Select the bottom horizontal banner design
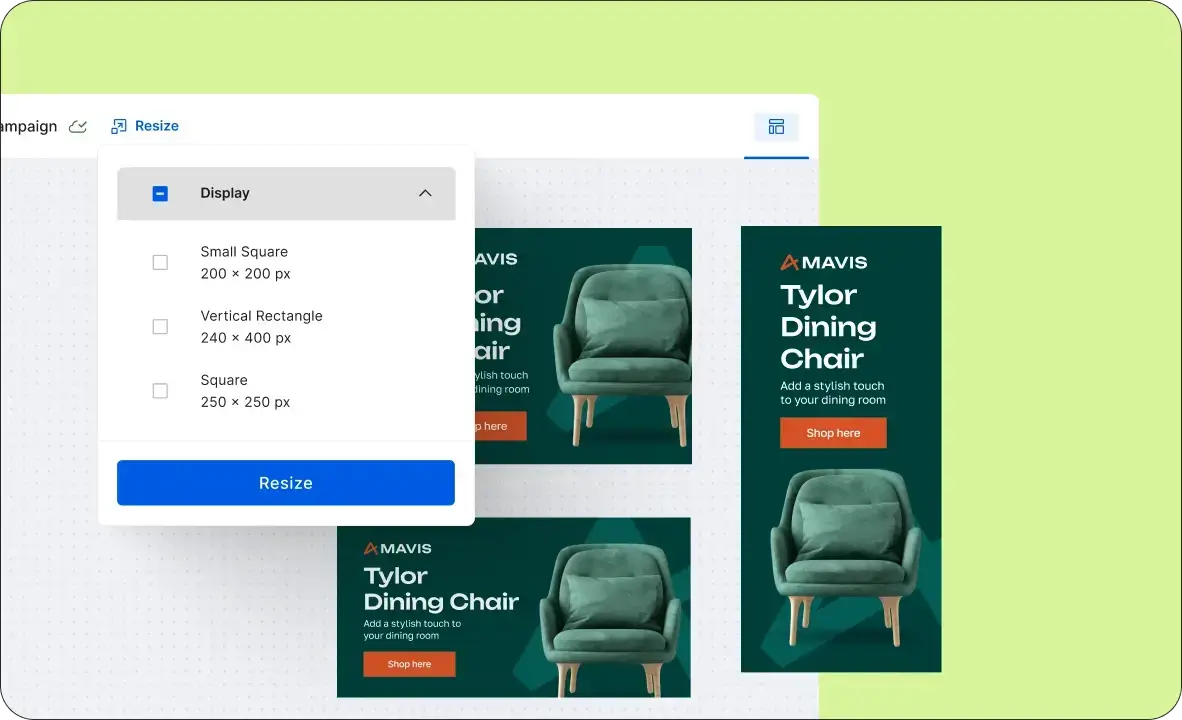The image size is (1182, 720). click(513, 608)
